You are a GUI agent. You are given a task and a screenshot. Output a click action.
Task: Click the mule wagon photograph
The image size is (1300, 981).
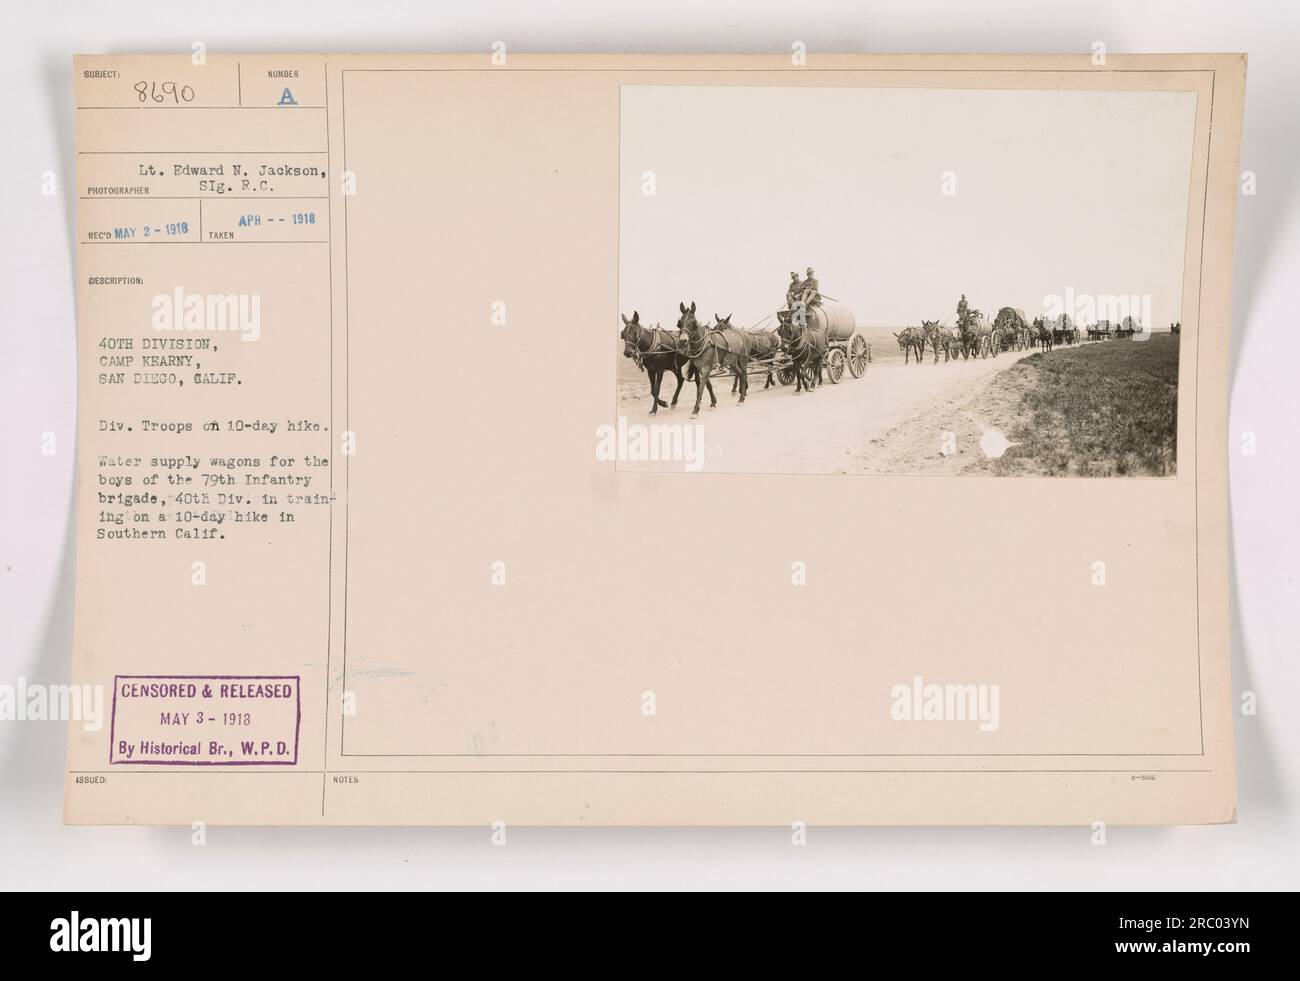tap(906, 281)
